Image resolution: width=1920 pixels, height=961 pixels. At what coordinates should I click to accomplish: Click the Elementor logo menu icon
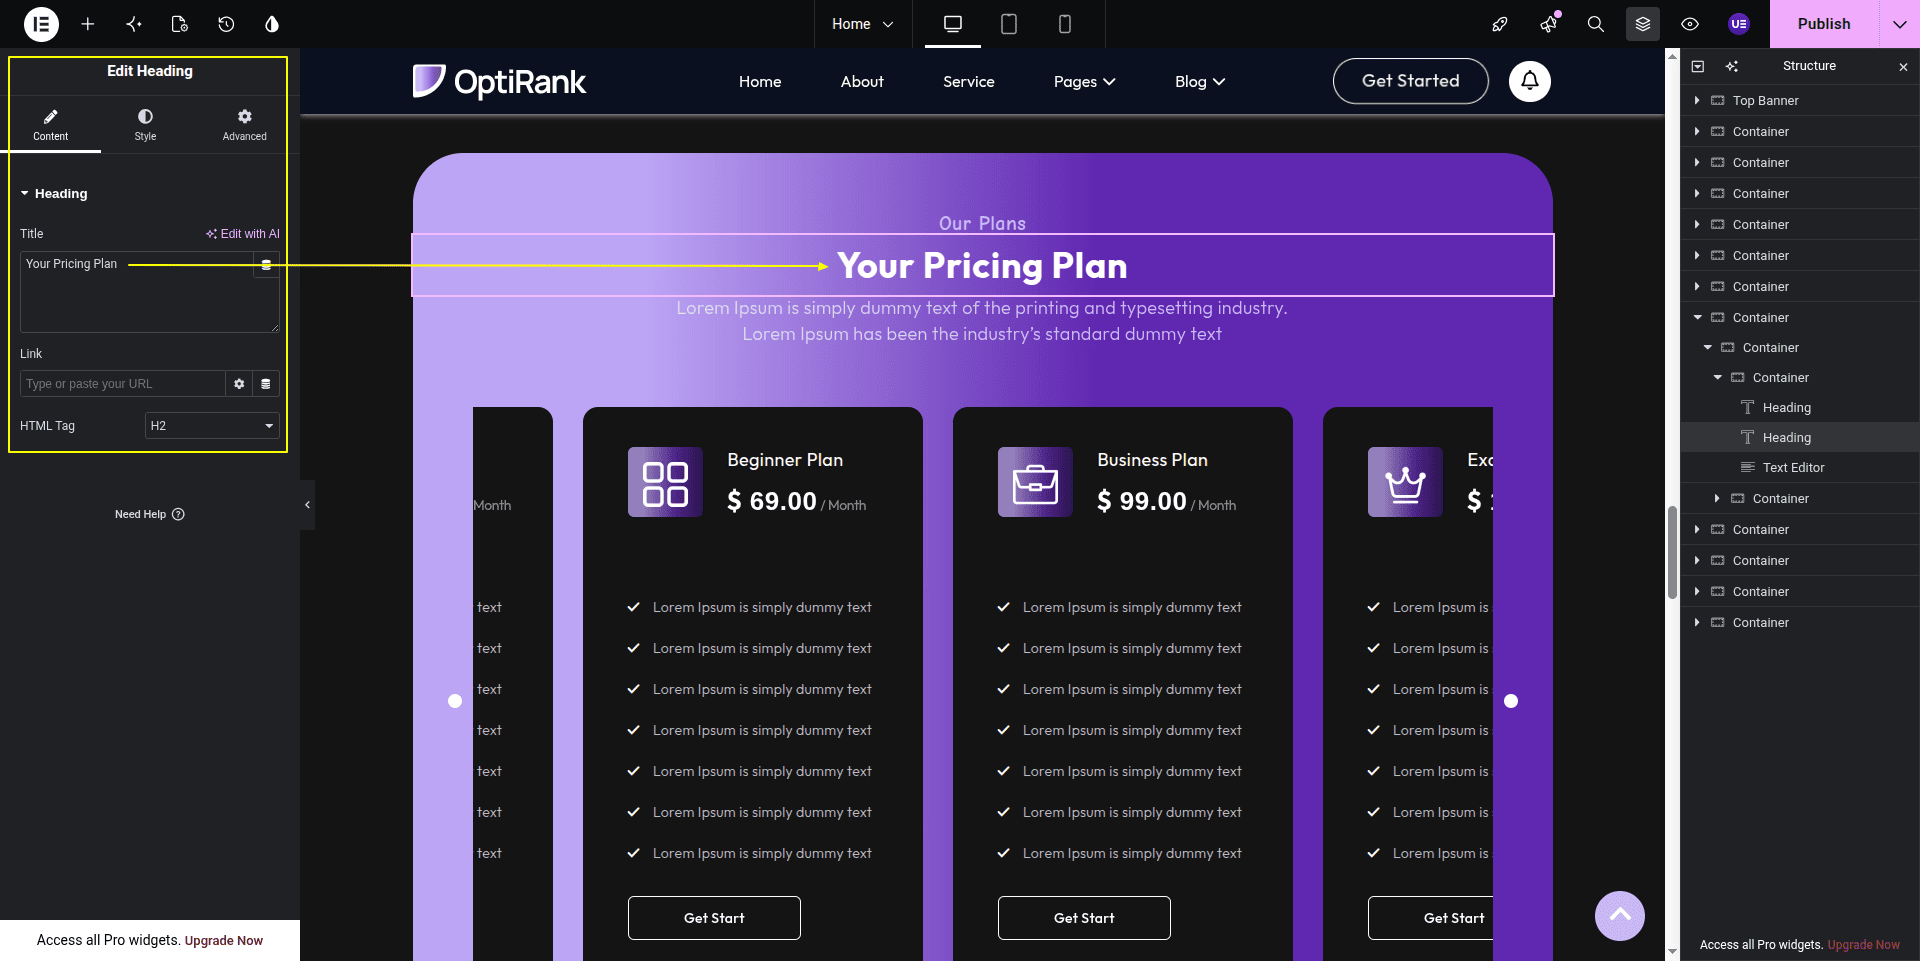tap(41, 24)
